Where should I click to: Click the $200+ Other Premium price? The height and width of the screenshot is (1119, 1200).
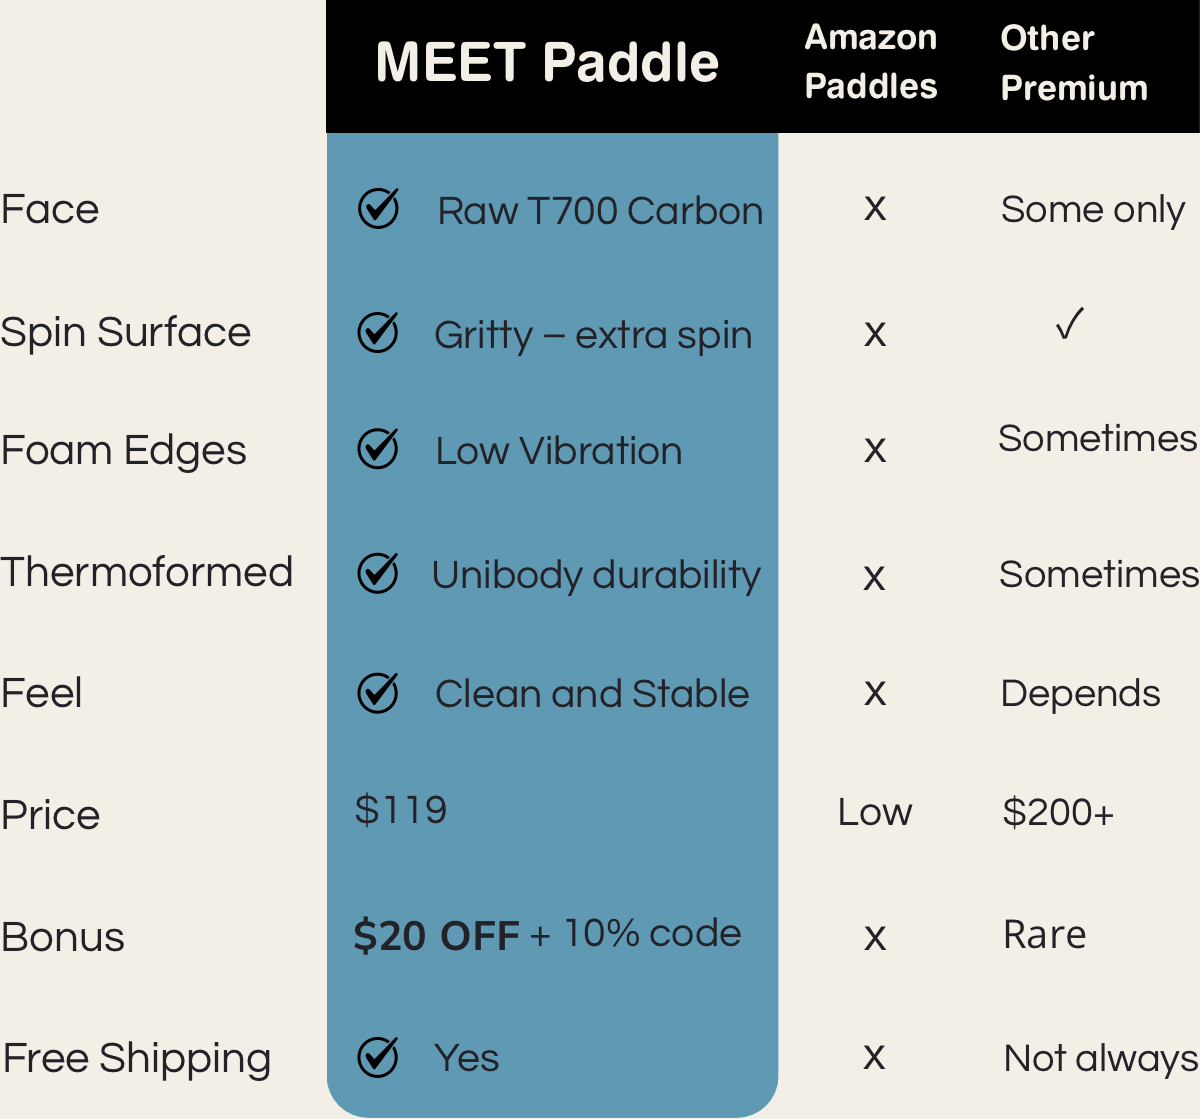1058,812
